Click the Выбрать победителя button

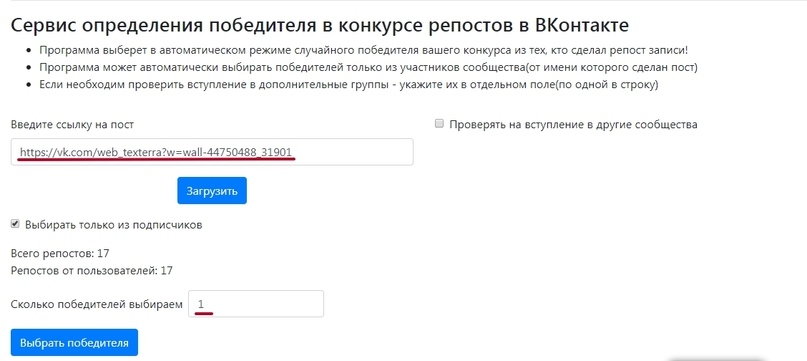(x=74, y=342)
